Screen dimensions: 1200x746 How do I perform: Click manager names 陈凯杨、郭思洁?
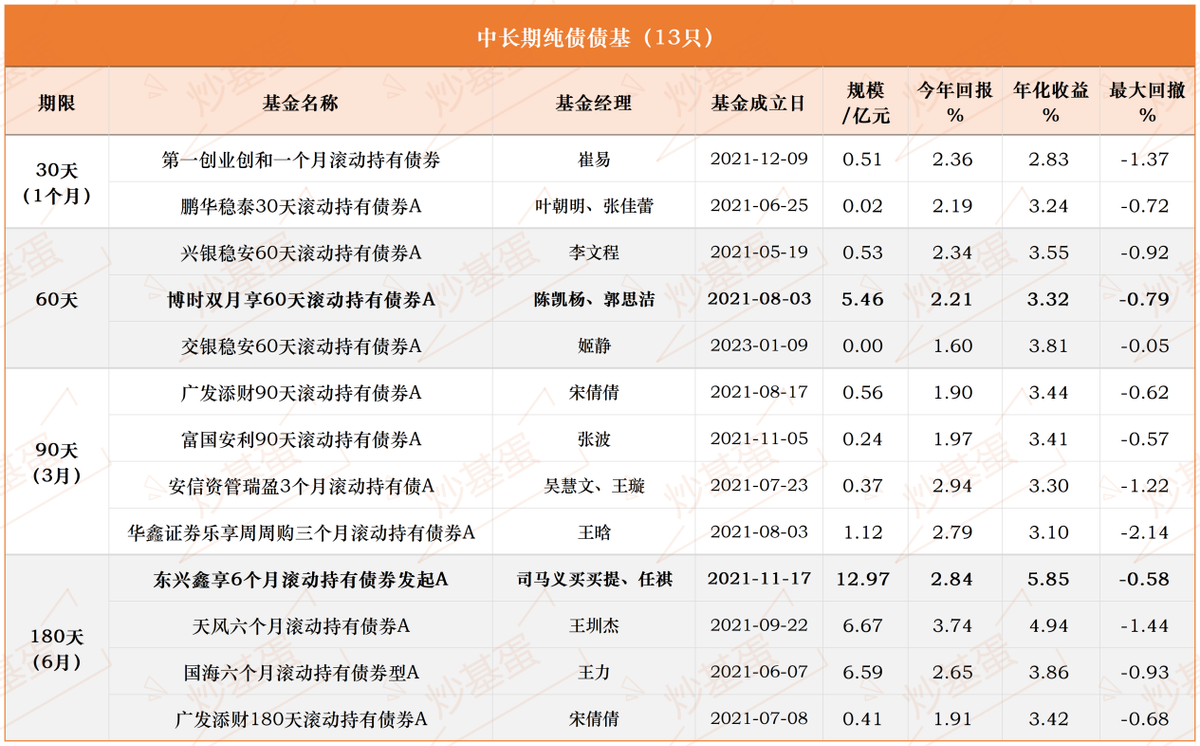594,299
